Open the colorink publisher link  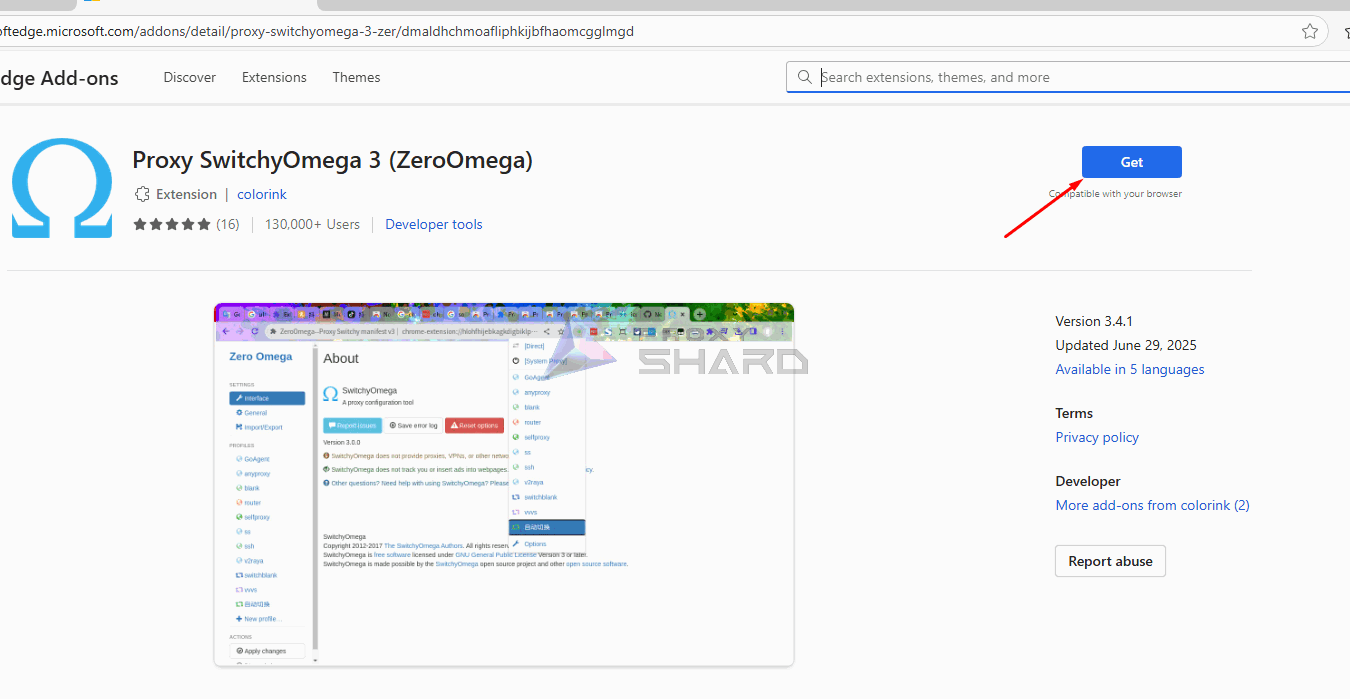click(262, 194)
